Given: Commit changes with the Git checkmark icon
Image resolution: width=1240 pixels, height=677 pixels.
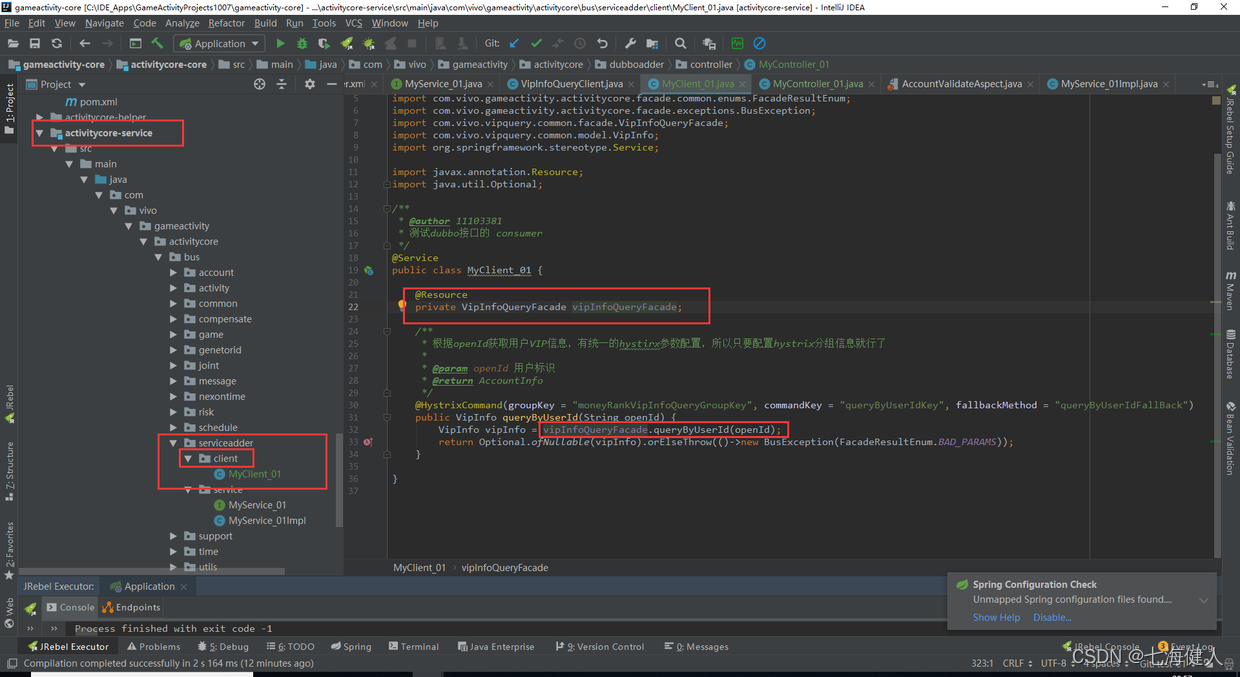Looking at the screenshot, I should pyautogui.click(x=536, y=43).
